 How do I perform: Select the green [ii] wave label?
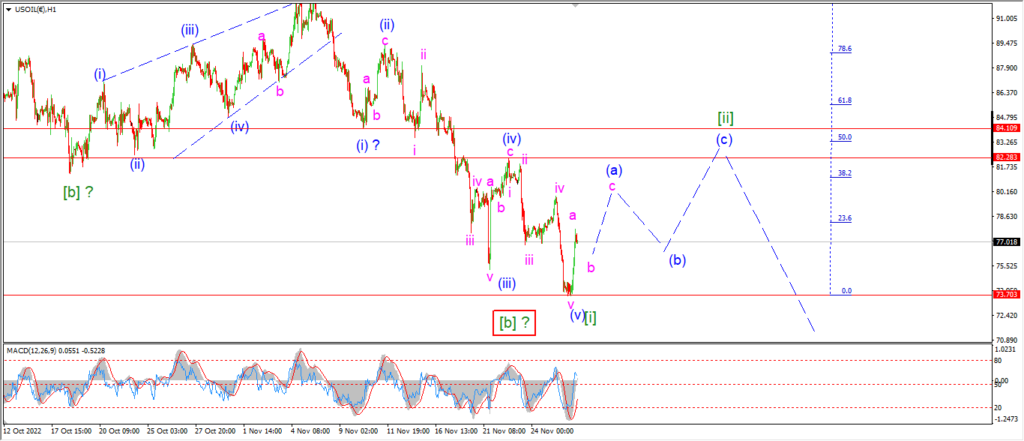click(726, 118)
